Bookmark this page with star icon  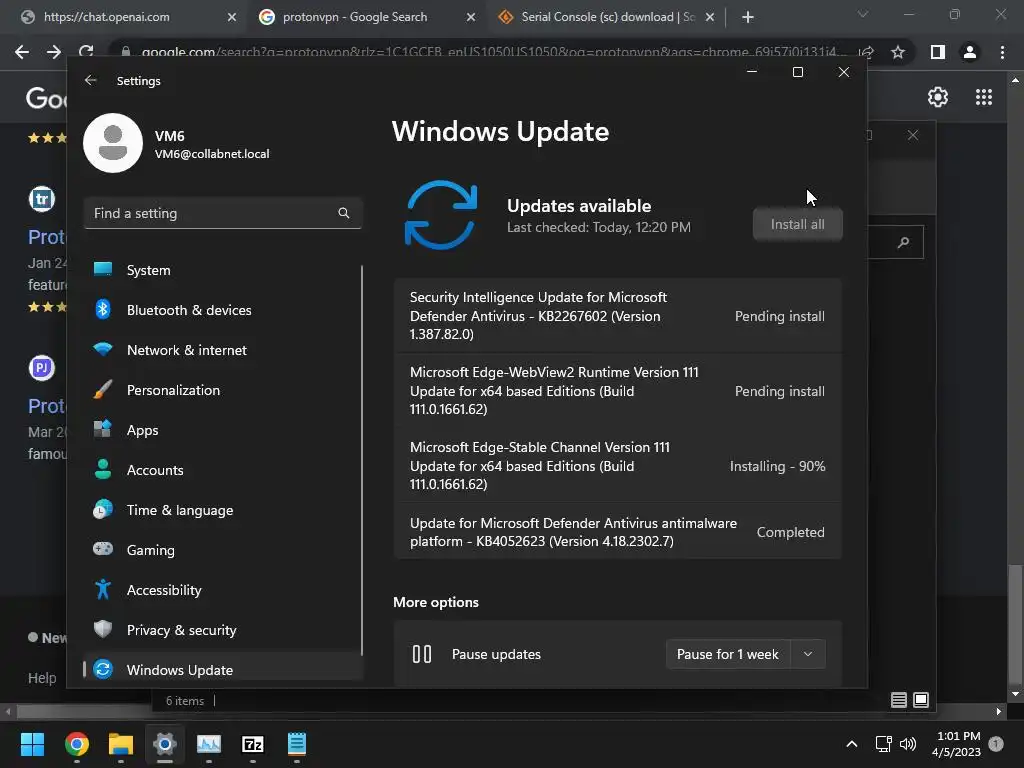(x=898, y=52)
